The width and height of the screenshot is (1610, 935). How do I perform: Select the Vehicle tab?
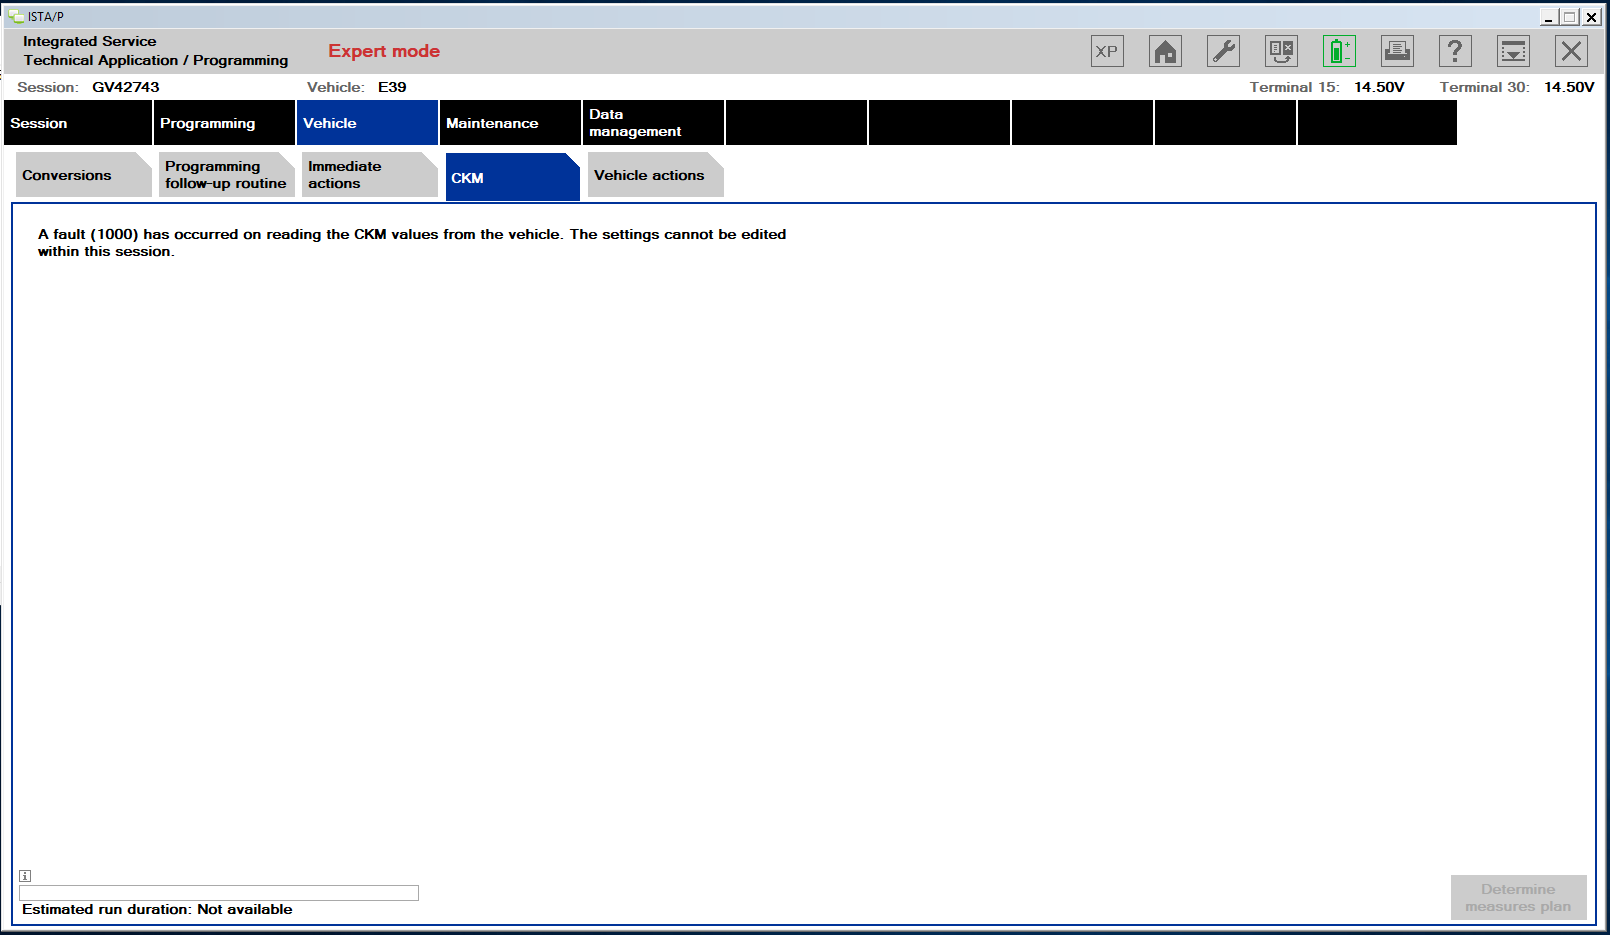(367, 123)
